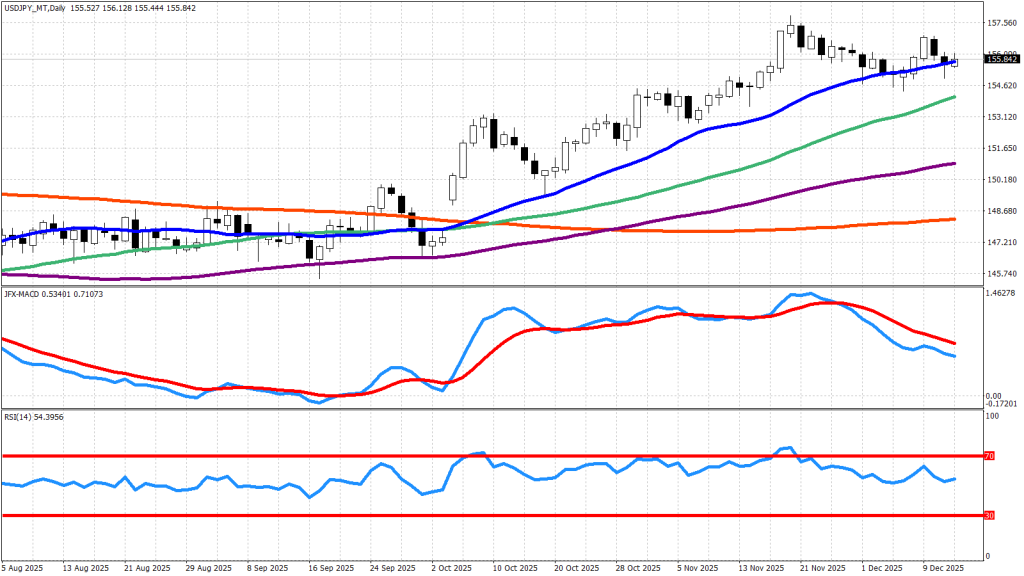
Task: Click the latest candlestick on the chart
Action: pyautogui.click(x=955, y=62)
